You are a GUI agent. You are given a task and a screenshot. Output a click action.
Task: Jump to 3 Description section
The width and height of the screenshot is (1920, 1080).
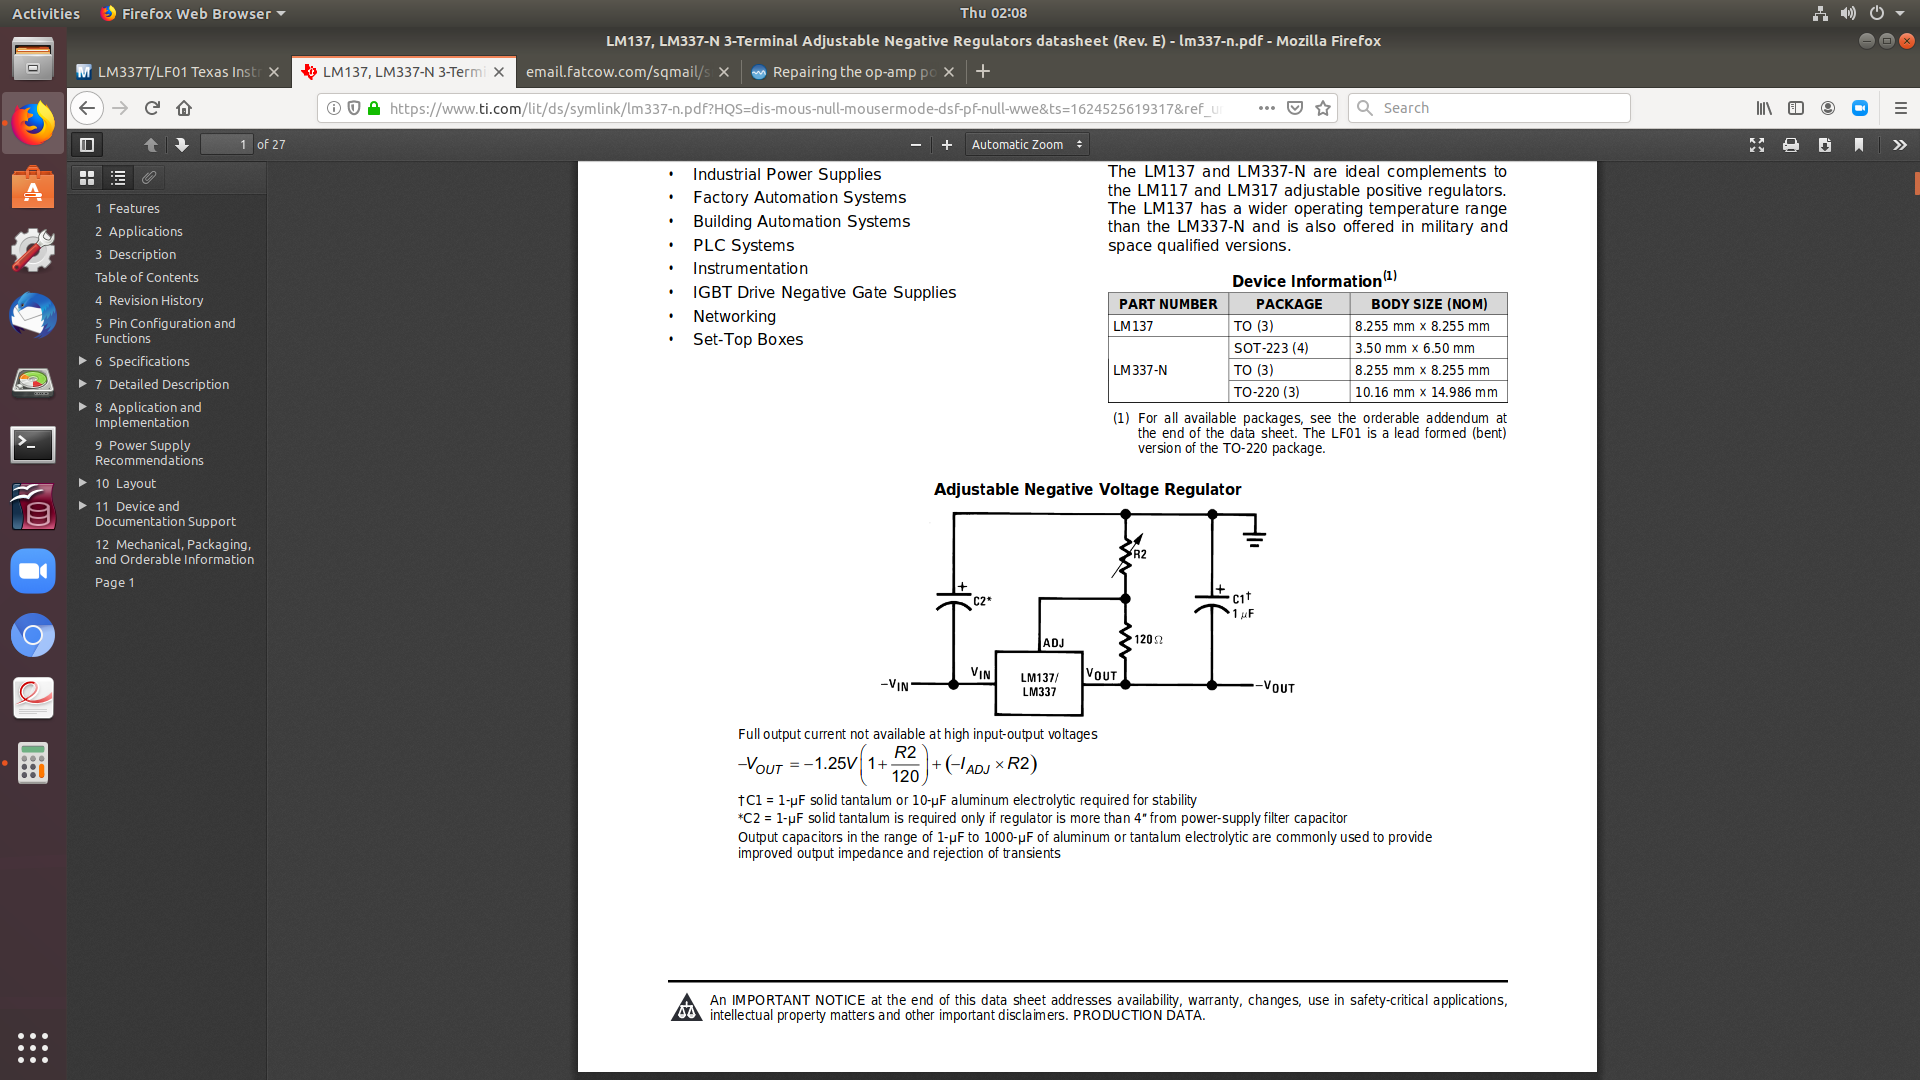135,254
